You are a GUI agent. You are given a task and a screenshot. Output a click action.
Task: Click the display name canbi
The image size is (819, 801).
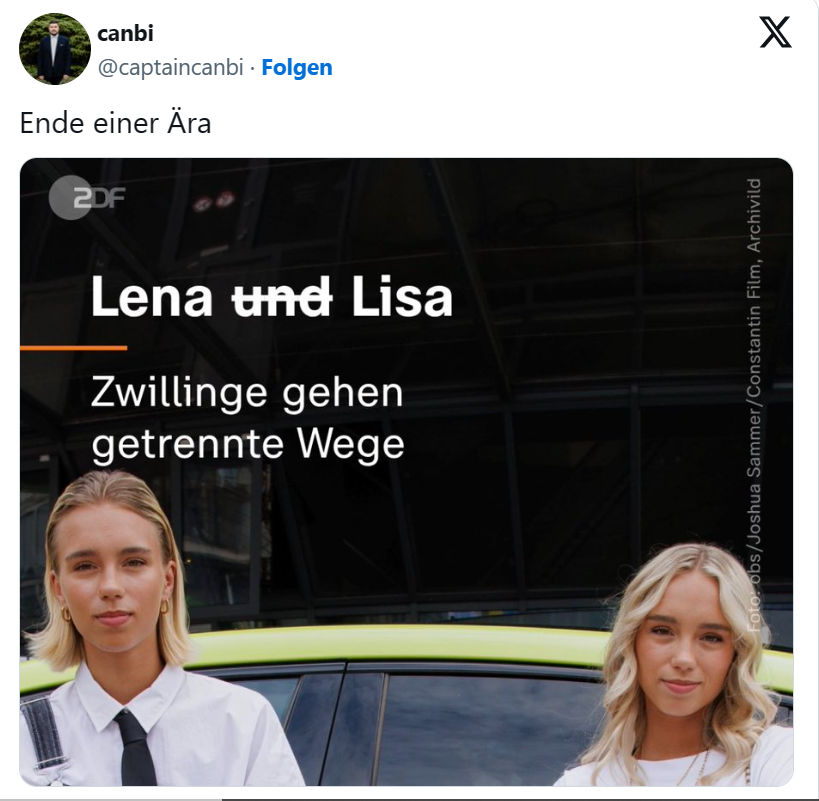click(125, 33)
